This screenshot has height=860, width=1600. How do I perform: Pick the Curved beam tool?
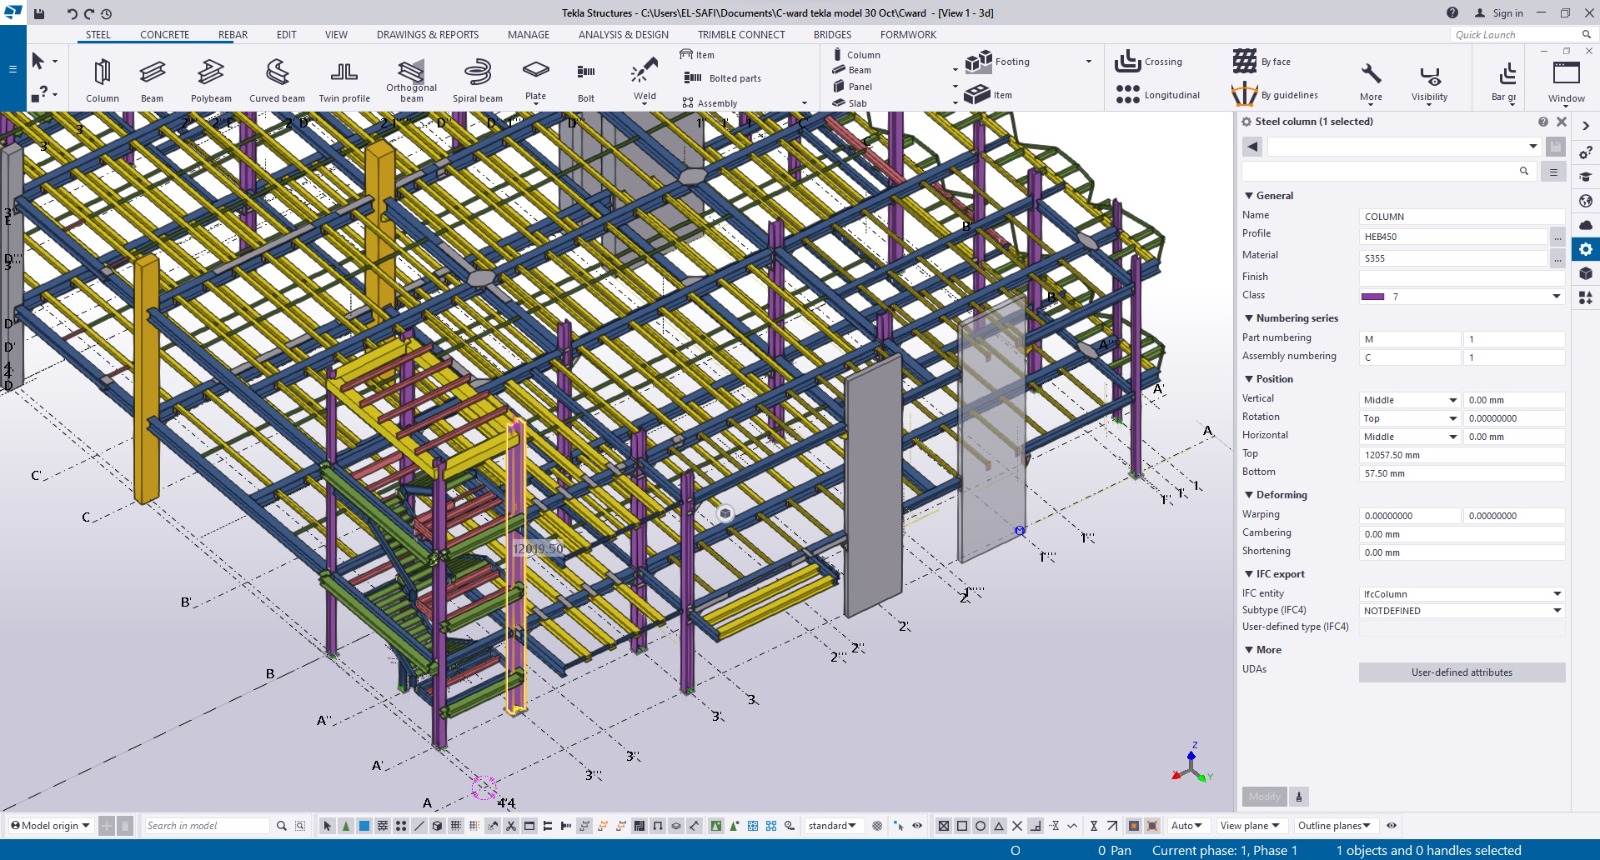(x=277, y=80)
